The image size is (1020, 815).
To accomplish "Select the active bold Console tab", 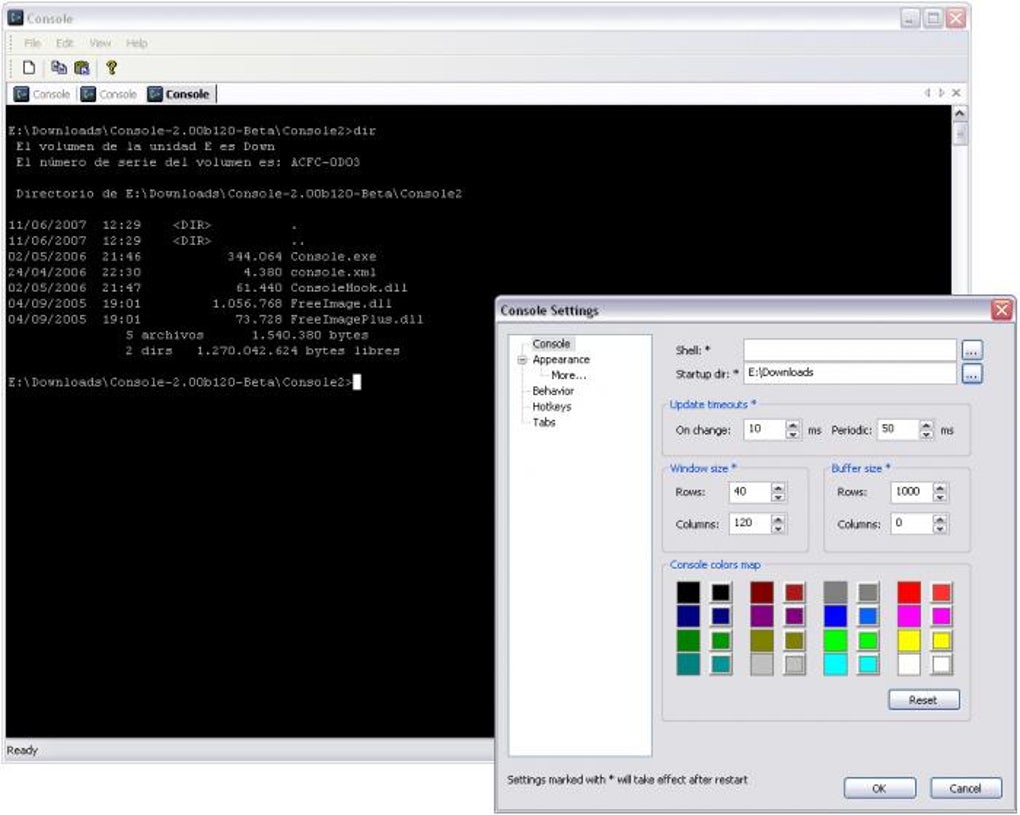I will (180, 94).
